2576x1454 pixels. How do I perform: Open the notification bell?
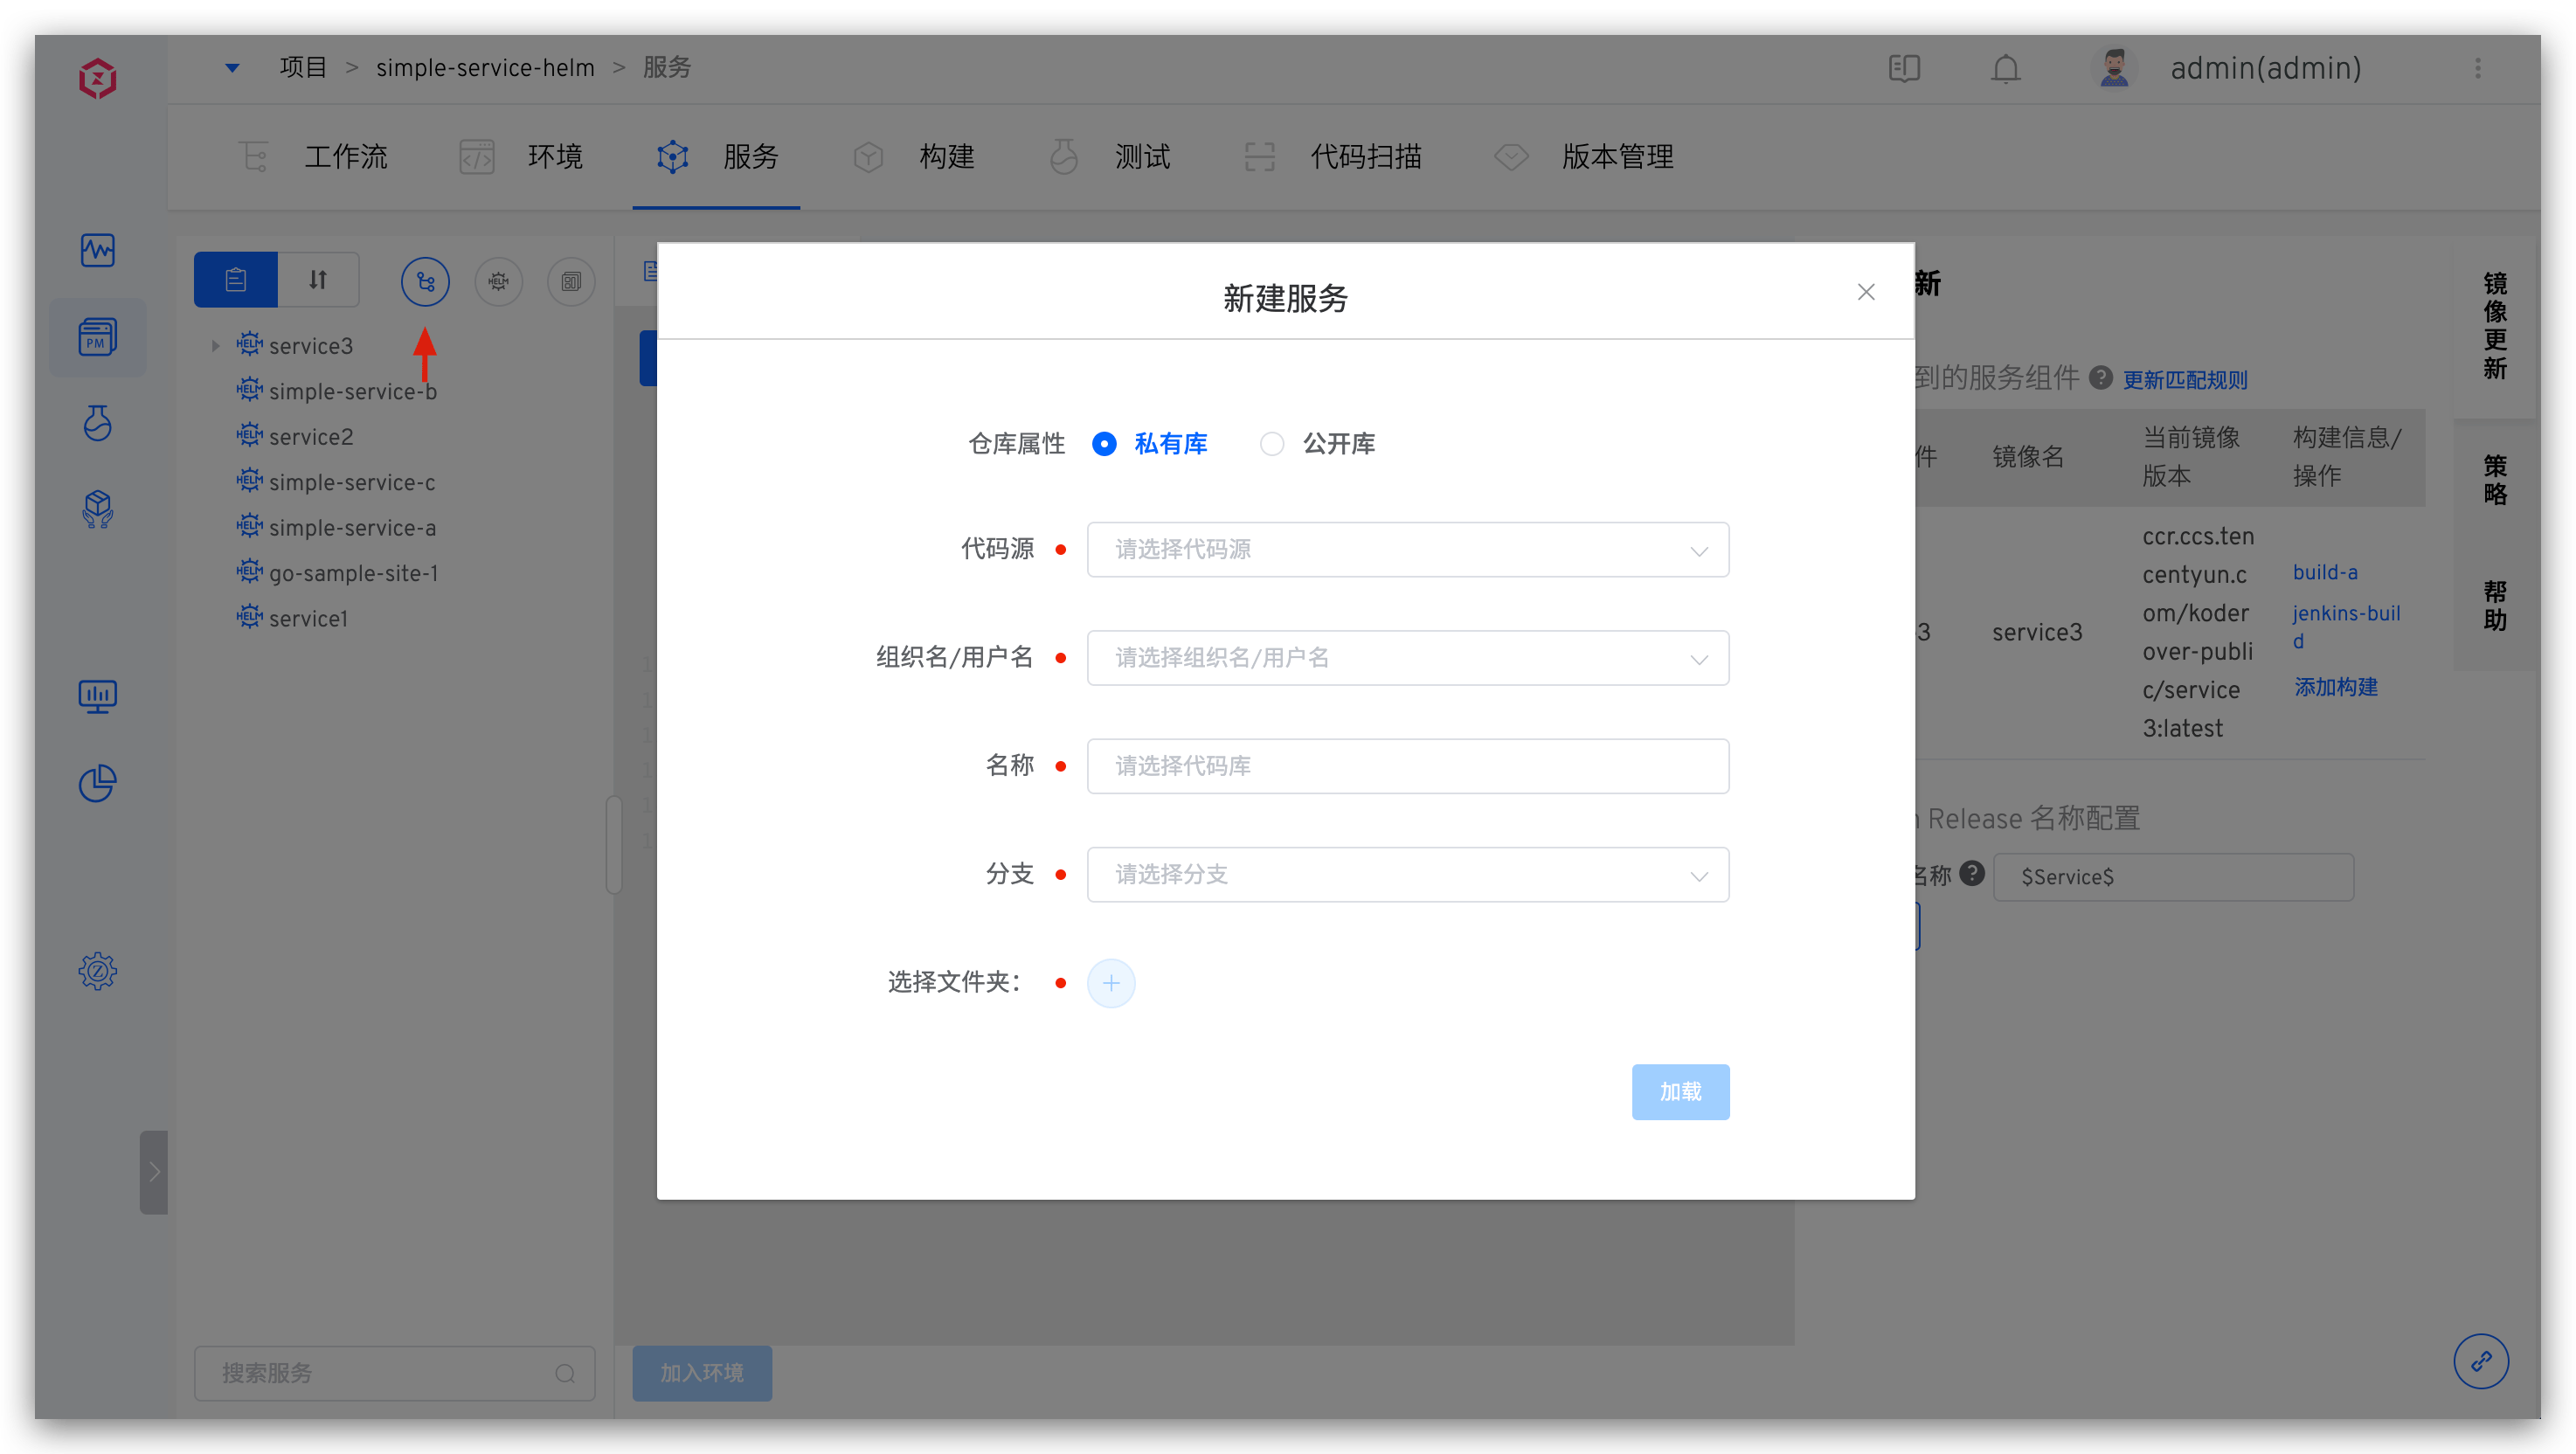pyautogui.click(x=2005, y=68)
